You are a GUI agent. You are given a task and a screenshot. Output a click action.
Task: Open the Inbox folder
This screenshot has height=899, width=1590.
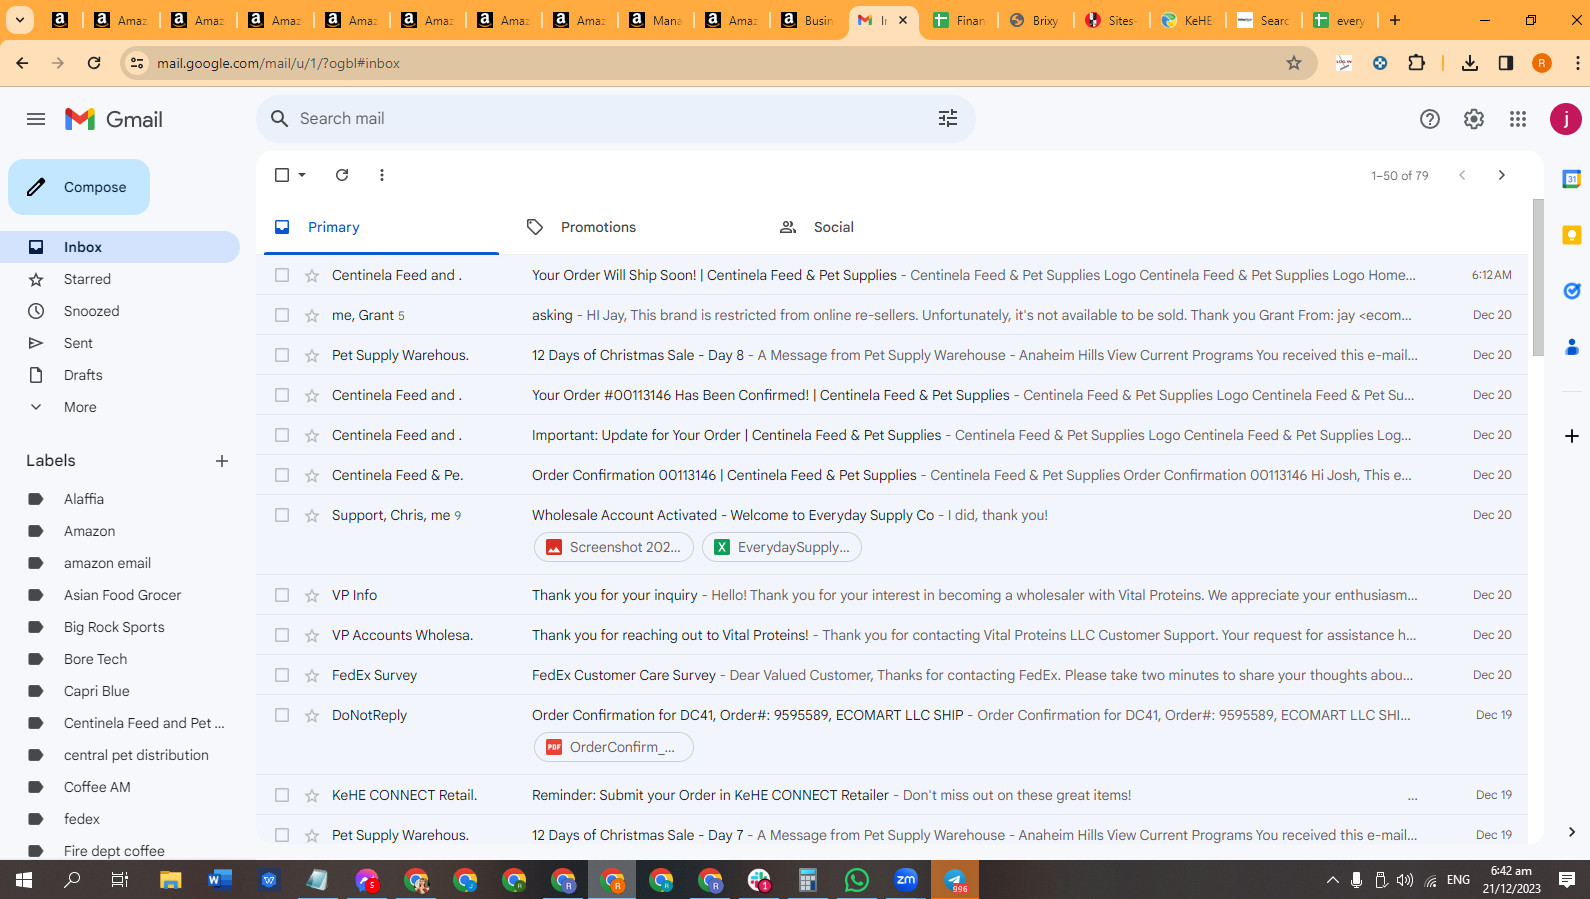pyautogui.click(x=120, y=247)
